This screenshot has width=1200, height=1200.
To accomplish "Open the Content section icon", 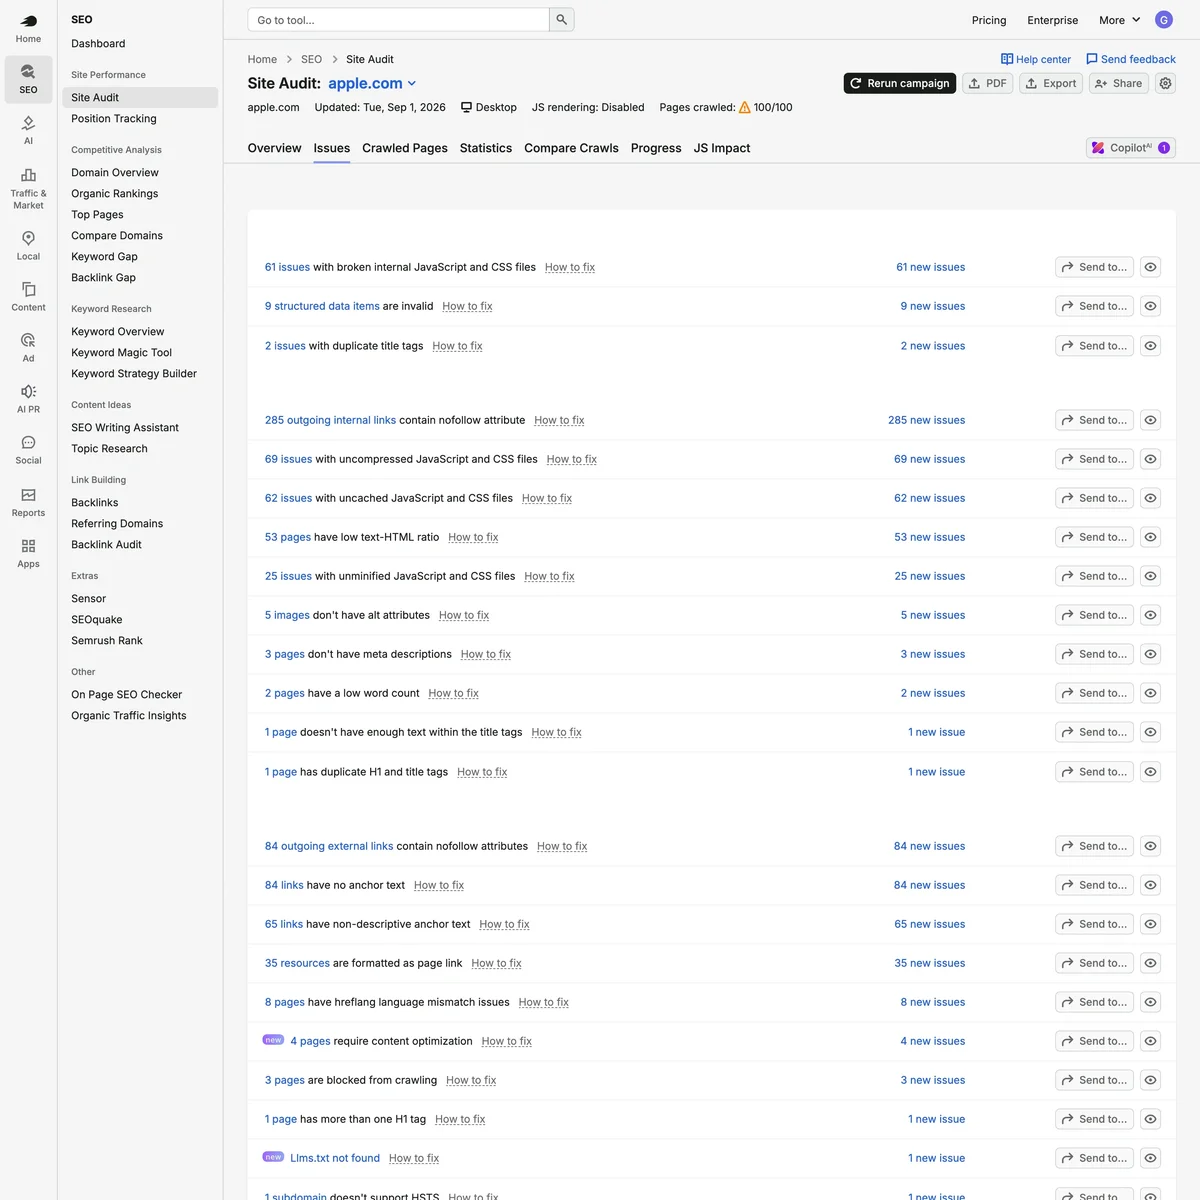I will (x=28, y=297).
